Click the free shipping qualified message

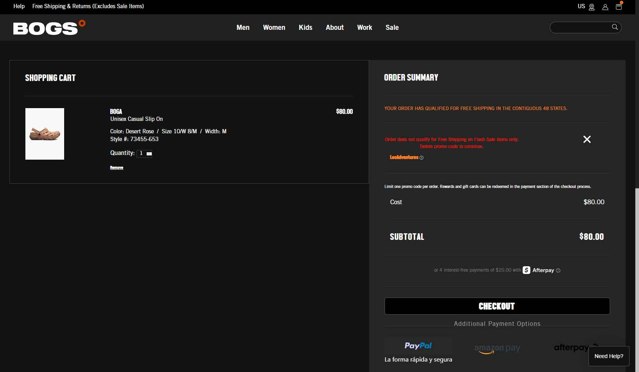475,108
